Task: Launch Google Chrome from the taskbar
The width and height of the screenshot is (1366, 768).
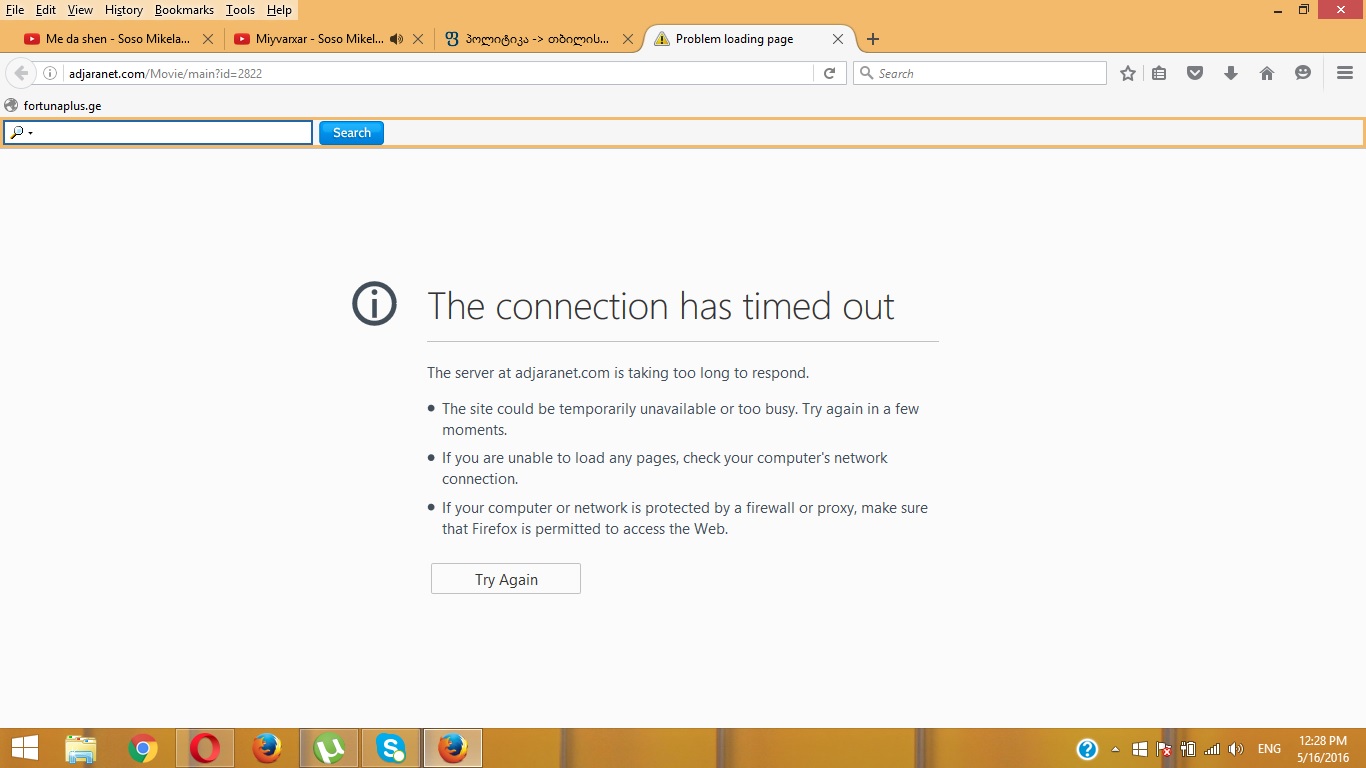Action: (143, 748)
